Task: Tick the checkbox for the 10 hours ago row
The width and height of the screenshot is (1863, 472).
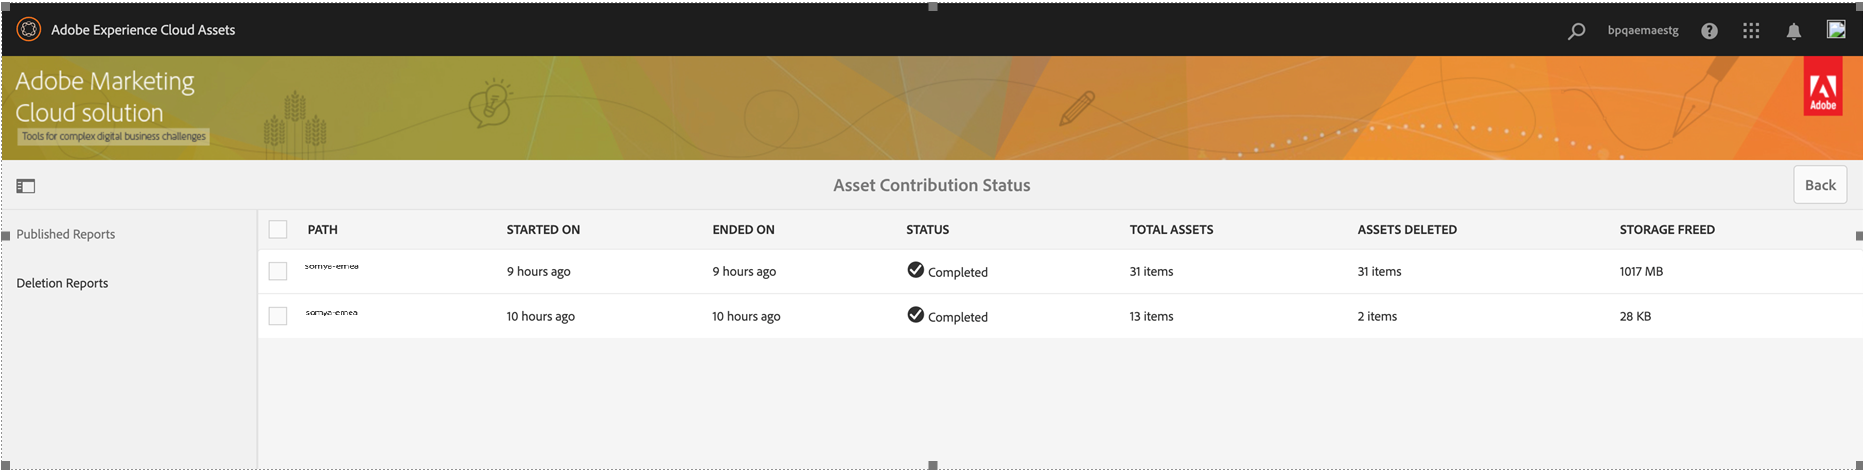Action: click(x=278, y=316)
